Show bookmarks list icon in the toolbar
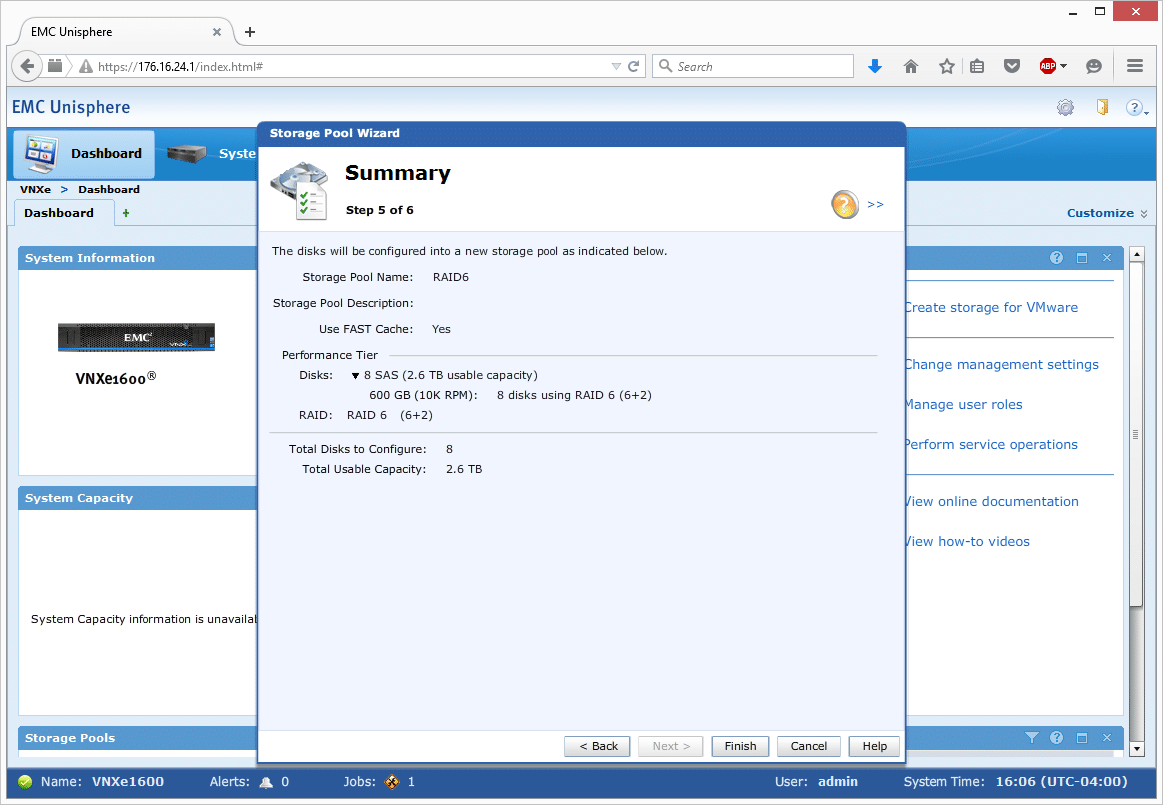This screenshot has width=1163, height=805. 978,66
